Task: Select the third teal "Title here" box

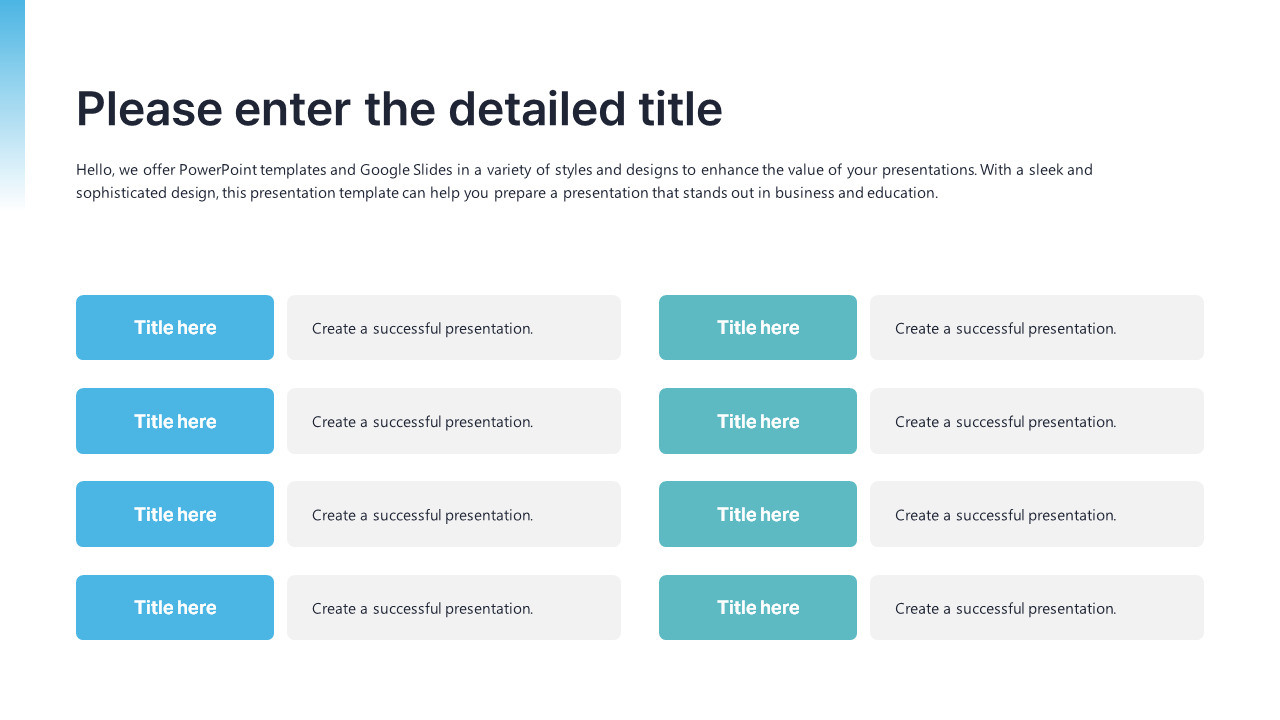Action: point(758,514)
